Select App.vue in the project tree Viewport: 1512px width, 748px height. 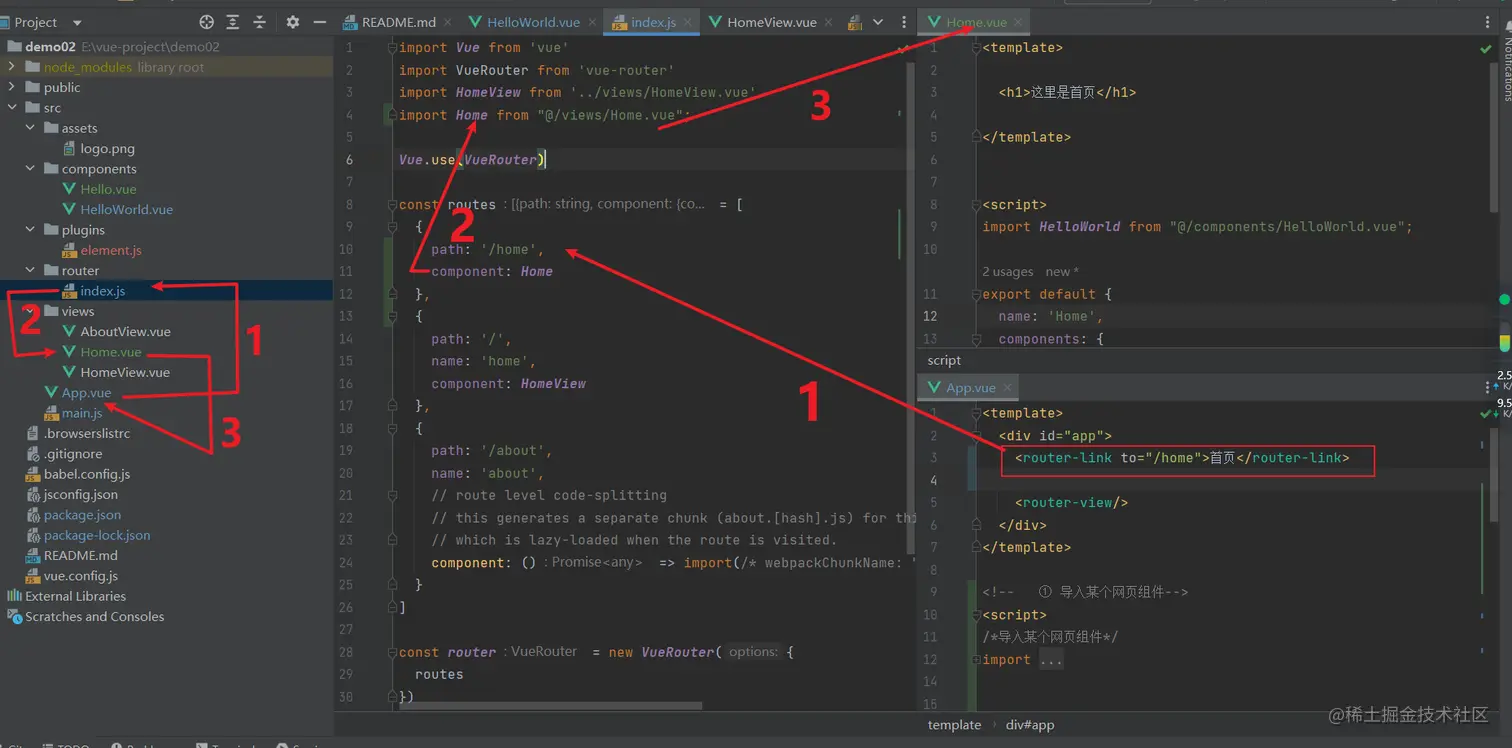coord(86,393)
